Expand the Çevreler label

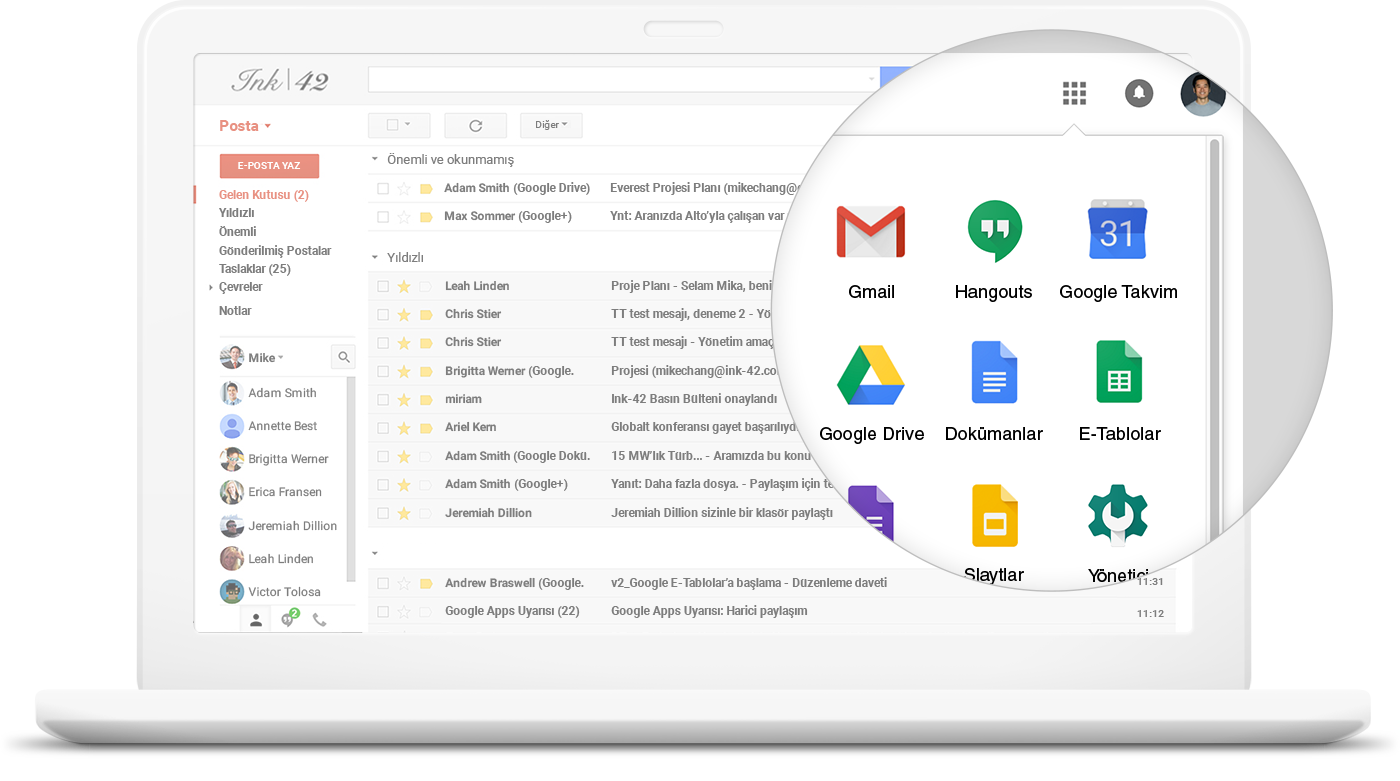point(211,288)
